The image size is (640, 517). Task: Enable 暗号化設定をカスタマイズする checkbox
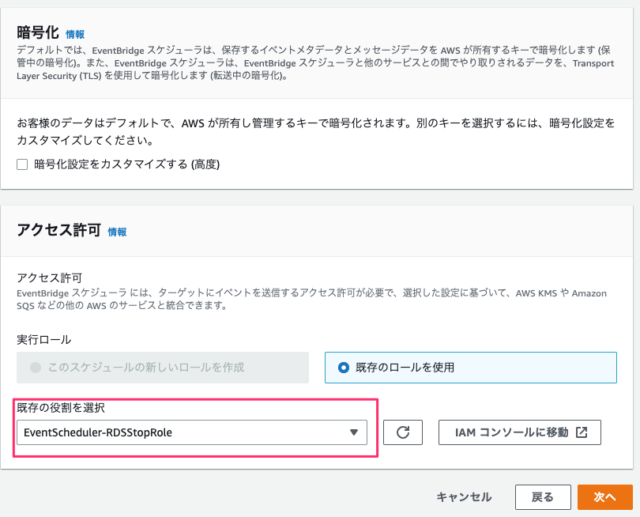[22, 164]
